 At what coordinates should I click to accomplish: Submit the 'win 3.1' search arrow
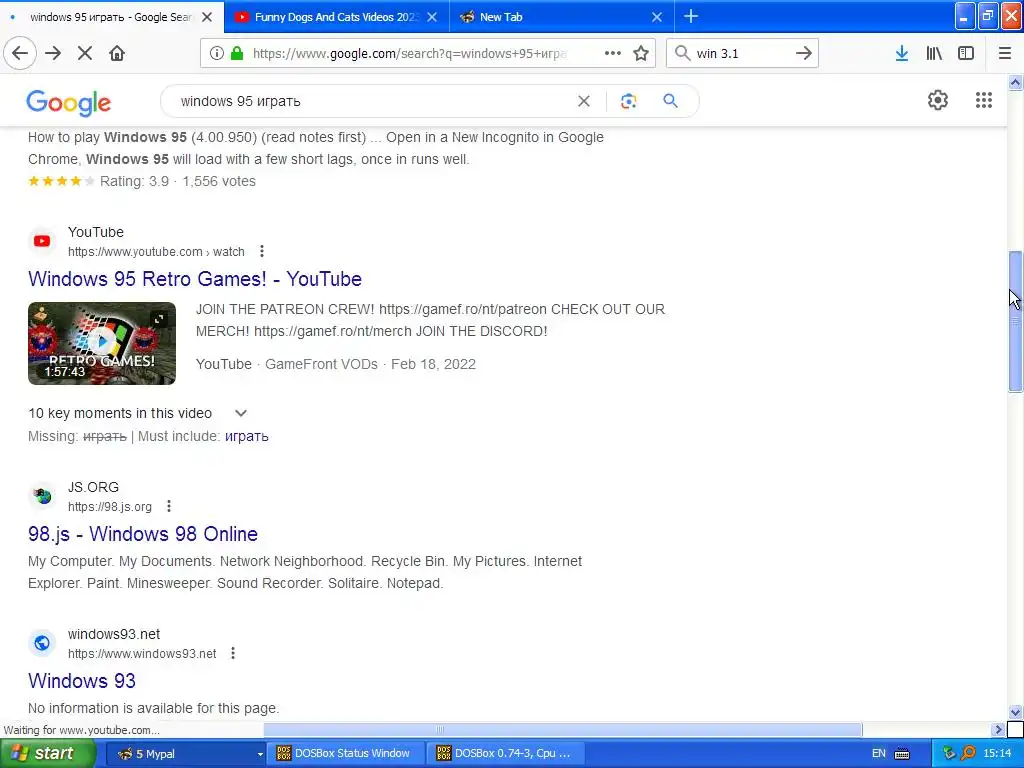point(804,54)
